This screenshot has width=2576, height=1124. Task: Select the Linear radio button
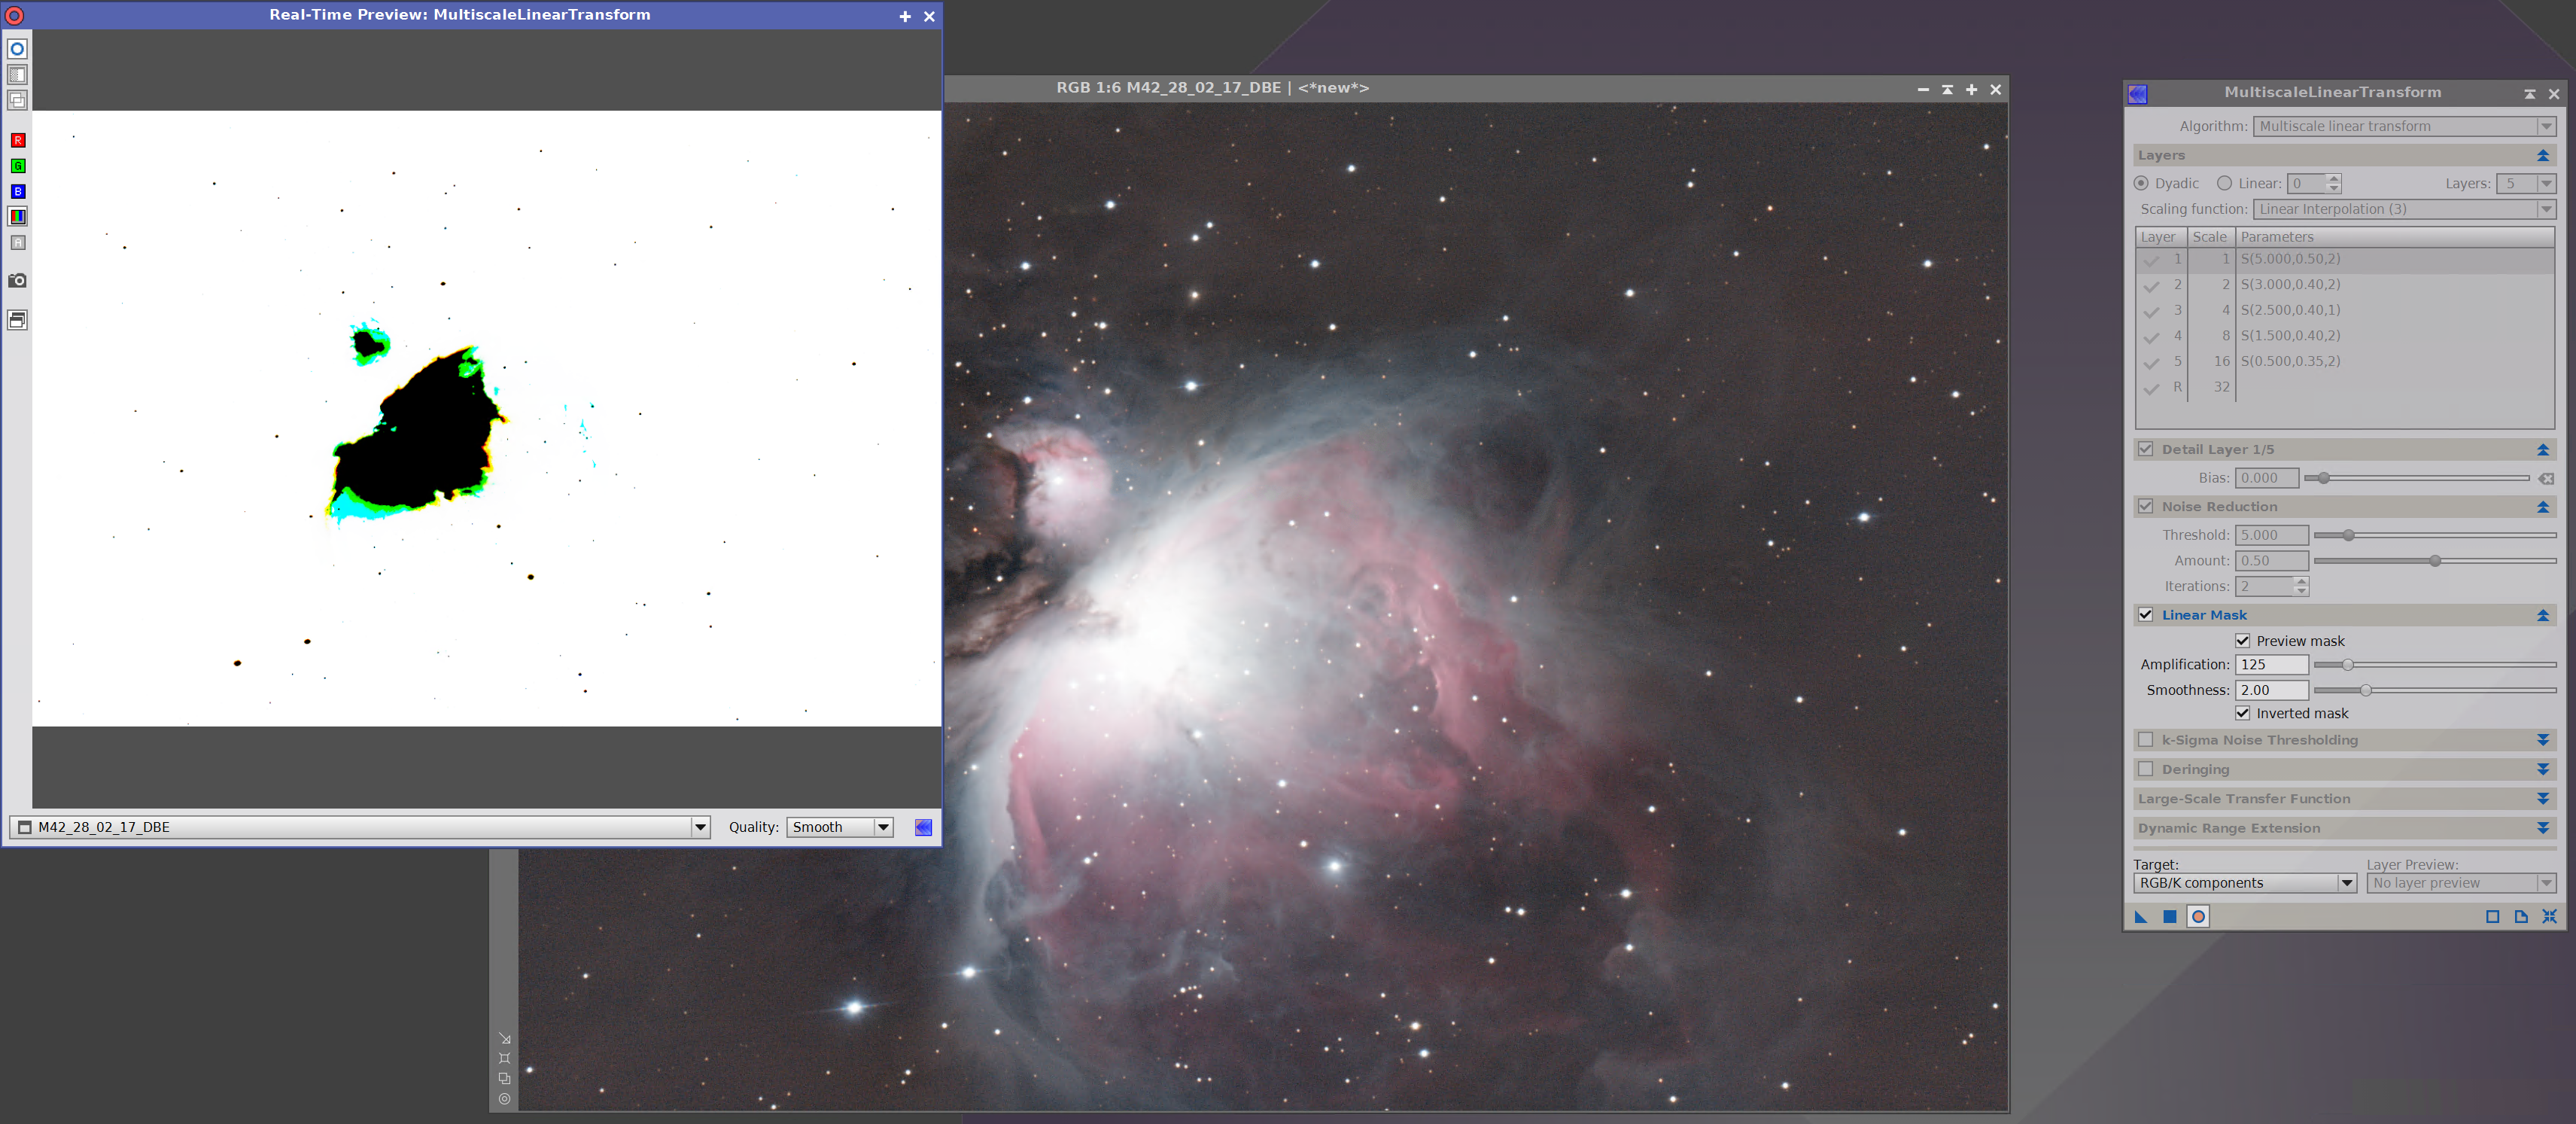click(x=2224, y=183)
